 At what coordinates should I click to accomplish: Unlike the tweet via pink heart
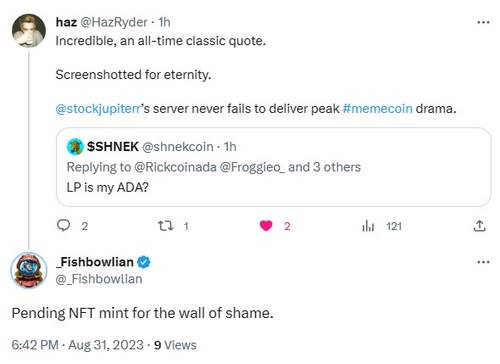[266, 226]
